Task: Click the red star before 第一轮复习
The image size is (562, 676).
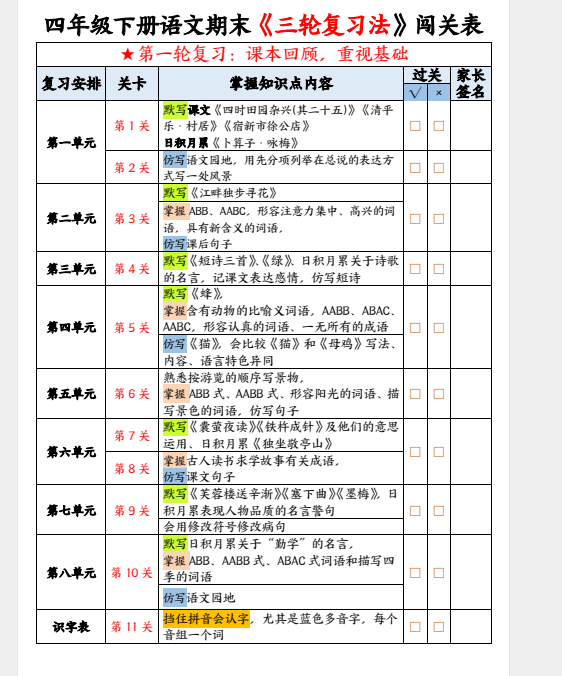Action: [128, 54]
